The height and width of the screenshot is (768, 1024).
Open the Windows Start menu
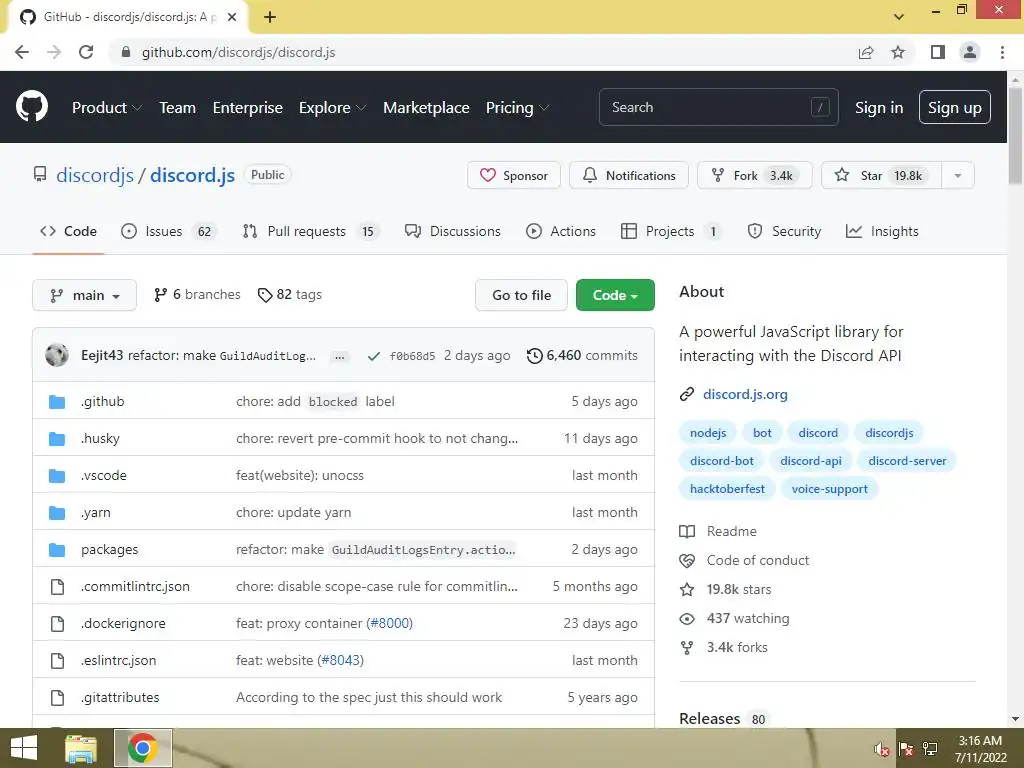24,748
